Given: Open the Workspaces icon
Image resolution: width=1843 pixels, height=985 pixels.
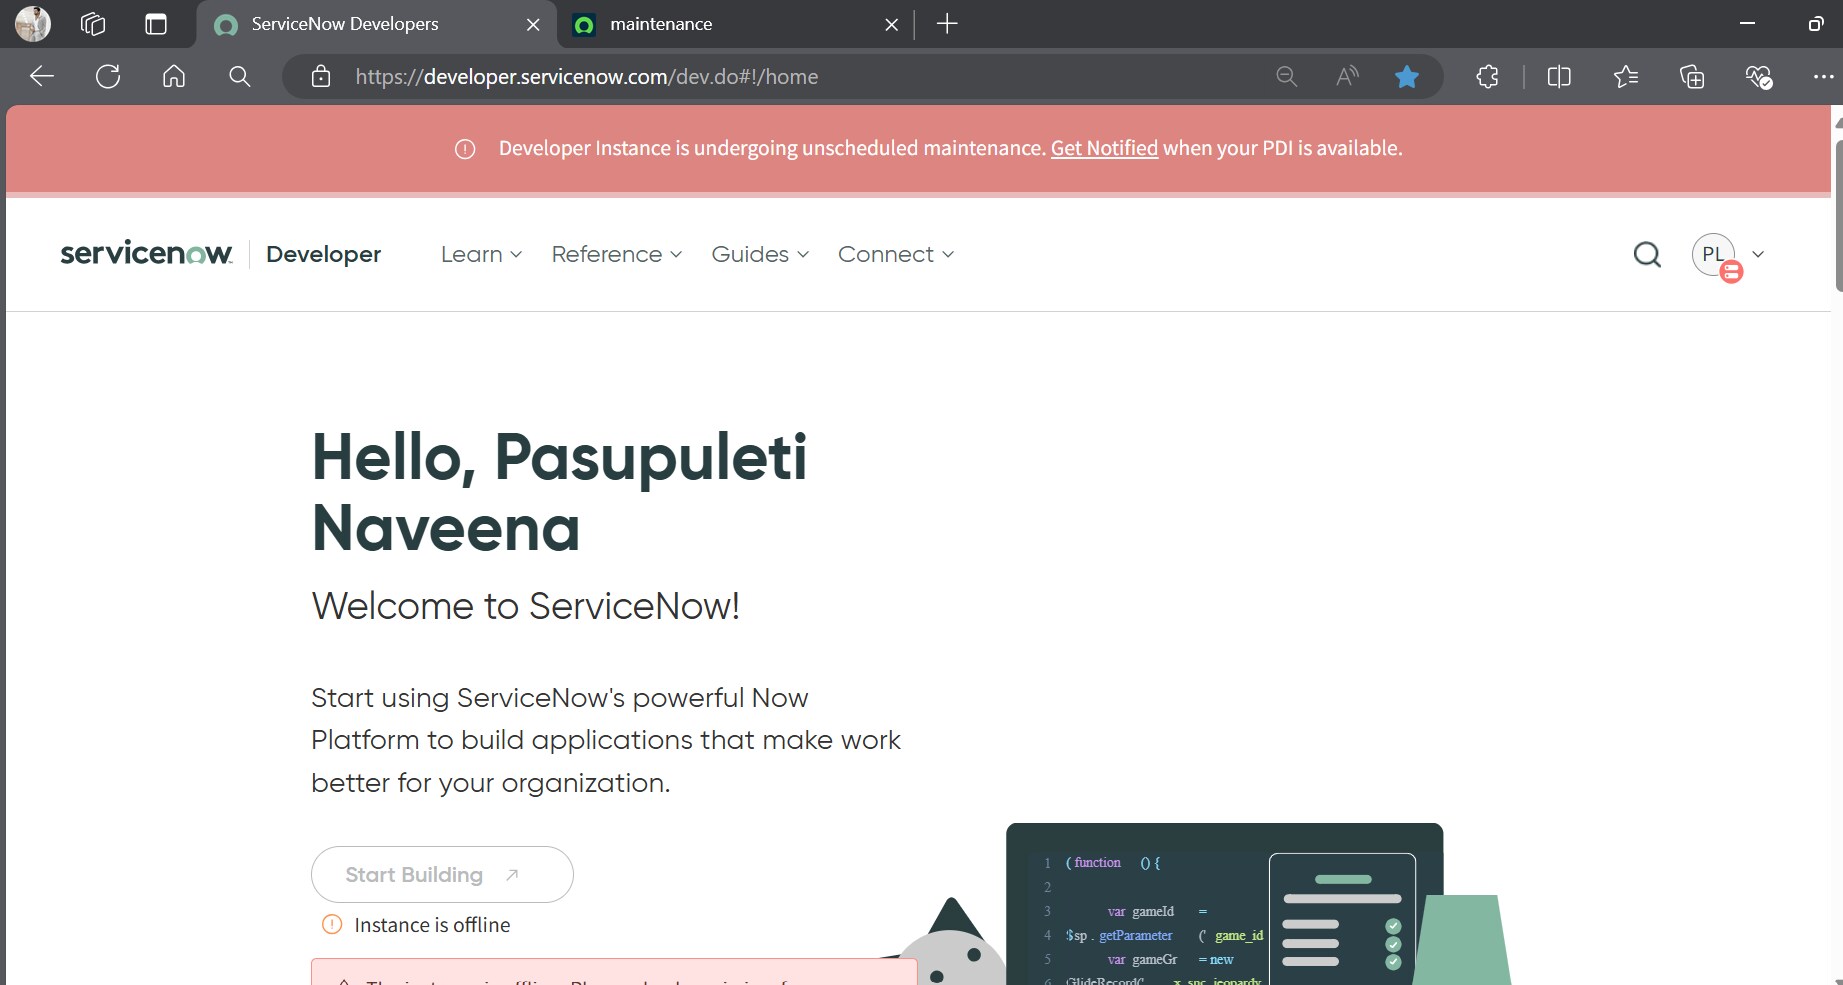Looking at the screenshot, I should [x=93, y=24].
